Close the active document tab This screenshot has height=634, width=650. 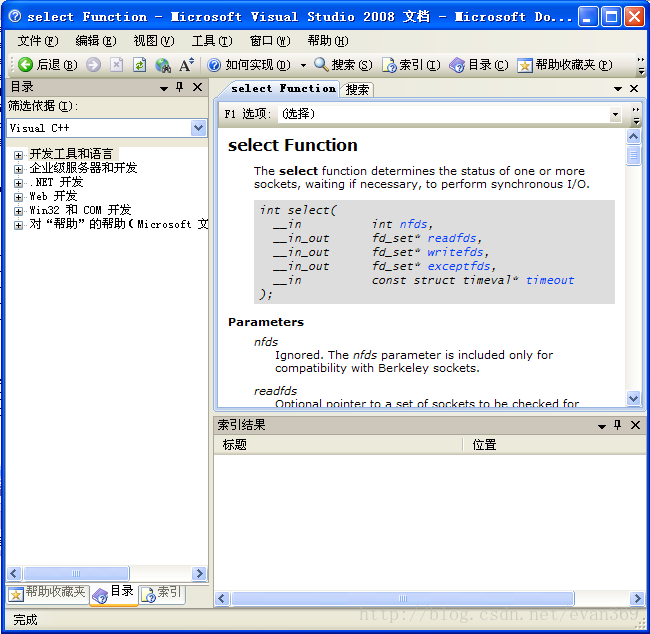tap(634, 88)
